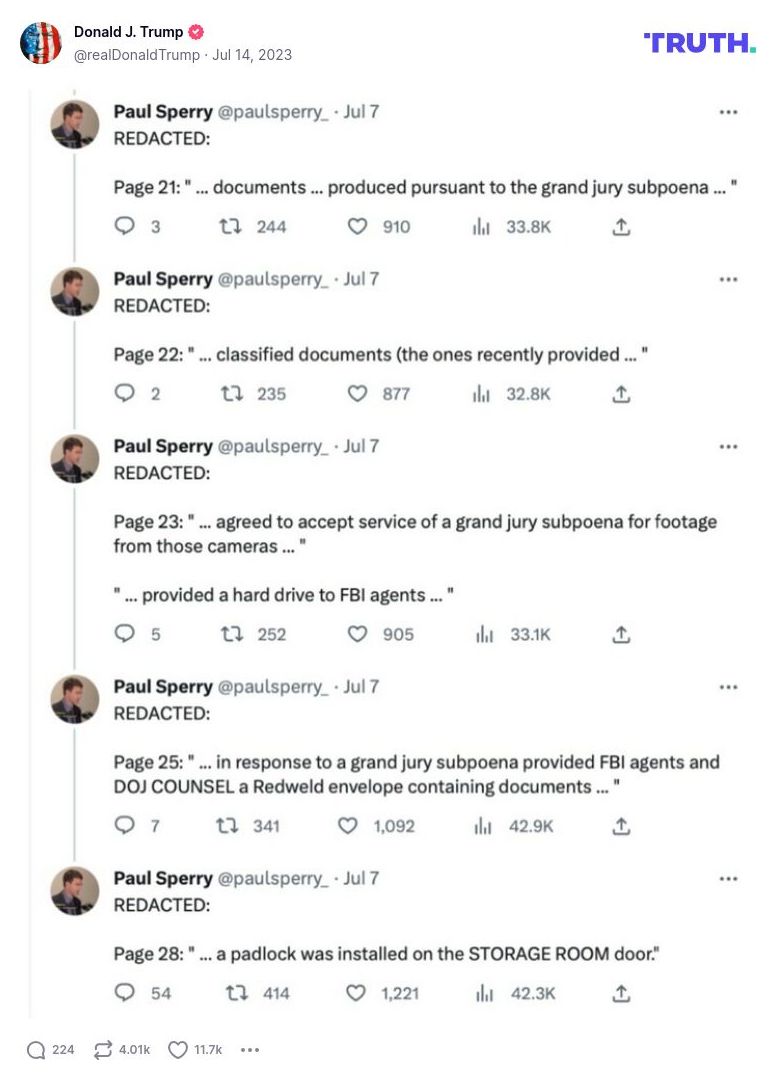Open options menu on the Page 28 tweet
The width and height of the screenshot is (777, 1080).
coord(728,879)
